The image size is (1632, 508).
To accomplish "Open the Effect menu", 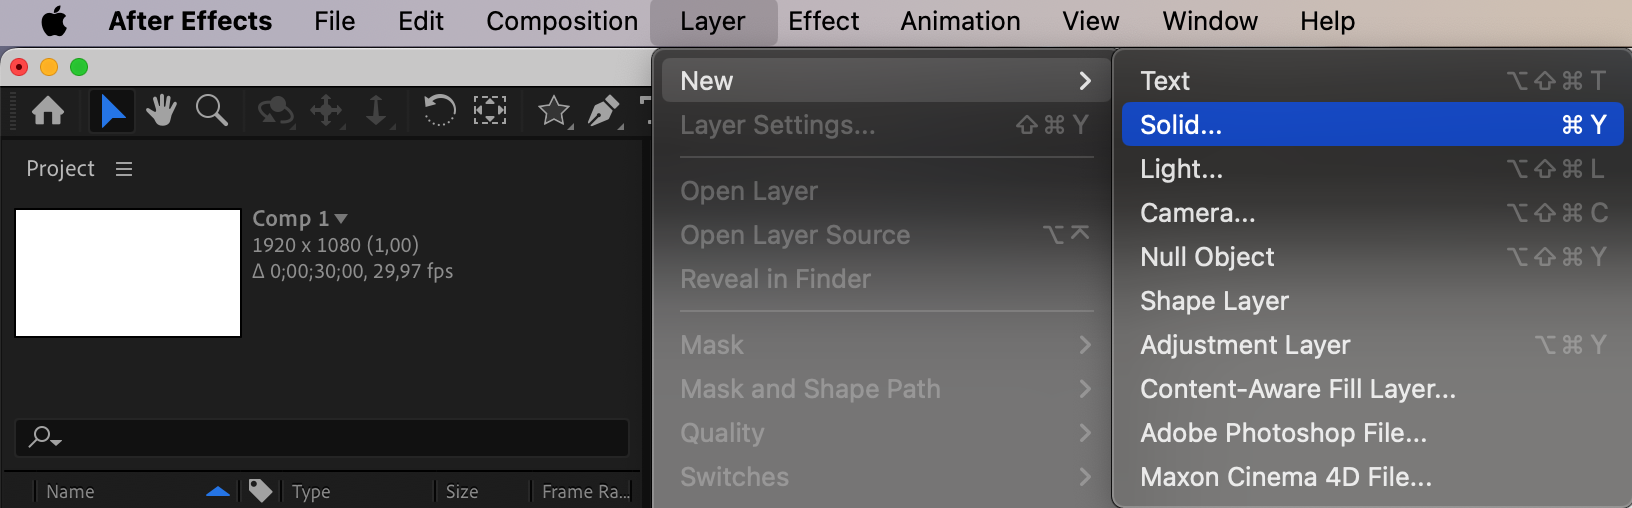I will (823, 21).
